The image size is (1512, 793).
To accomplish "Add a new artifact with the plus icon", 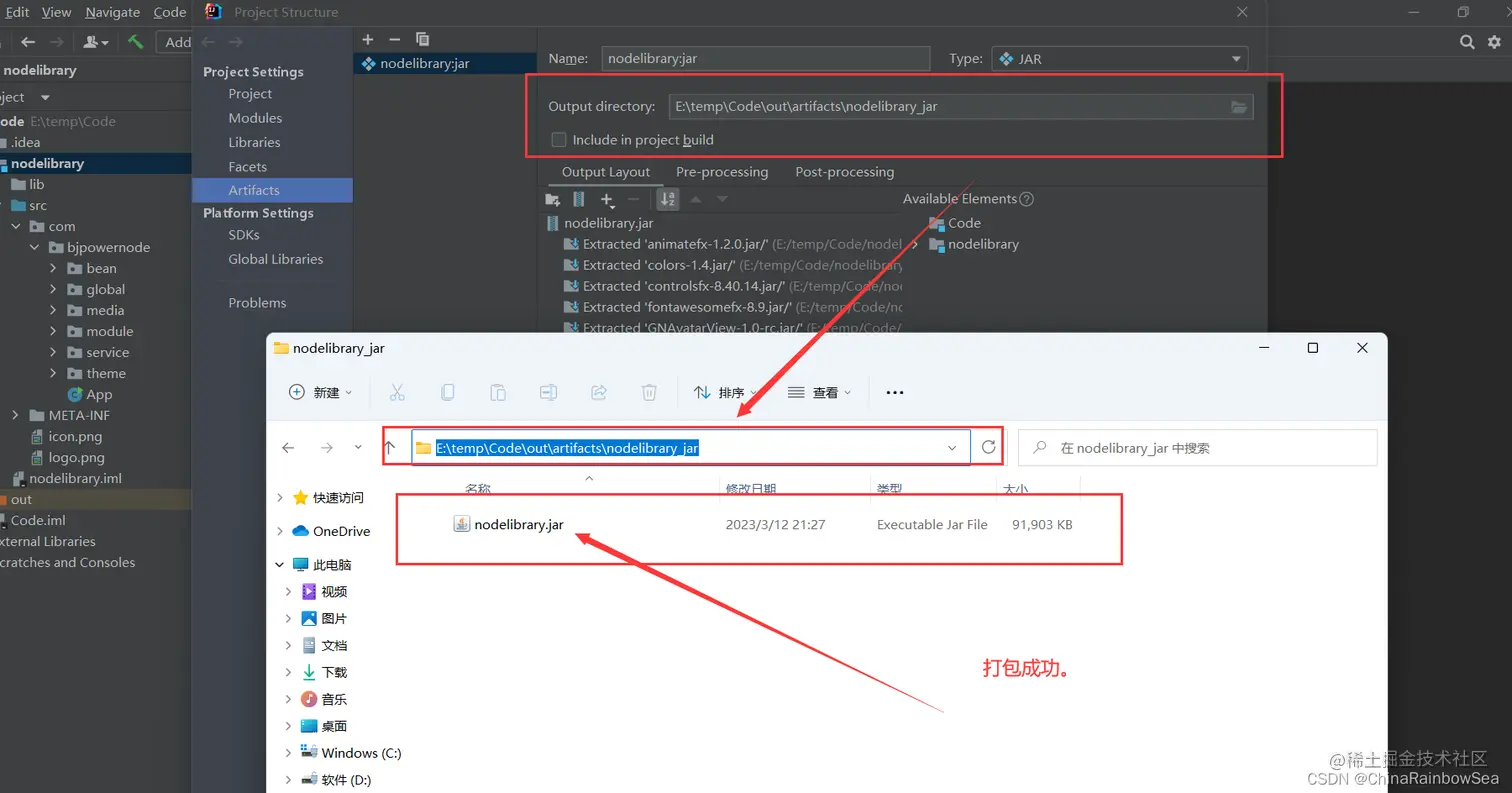I will point(368,39).
